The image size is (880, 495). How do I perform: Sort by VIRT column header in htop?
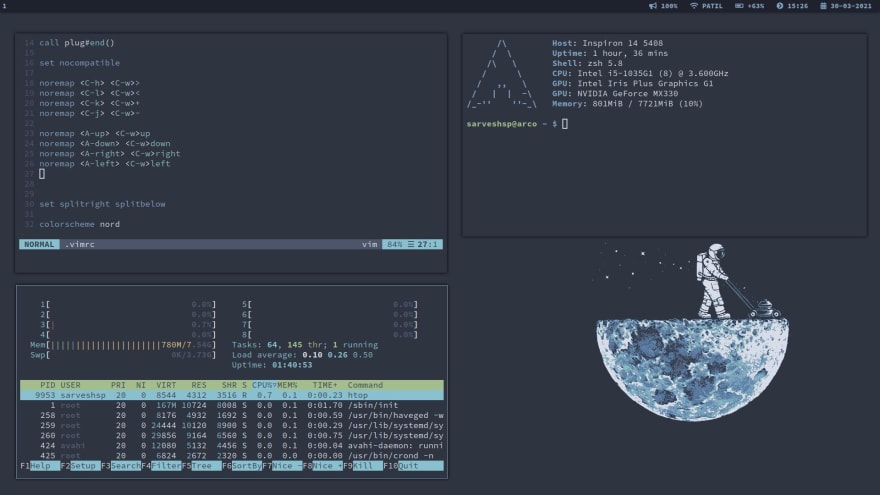click(x=166, y=385)
